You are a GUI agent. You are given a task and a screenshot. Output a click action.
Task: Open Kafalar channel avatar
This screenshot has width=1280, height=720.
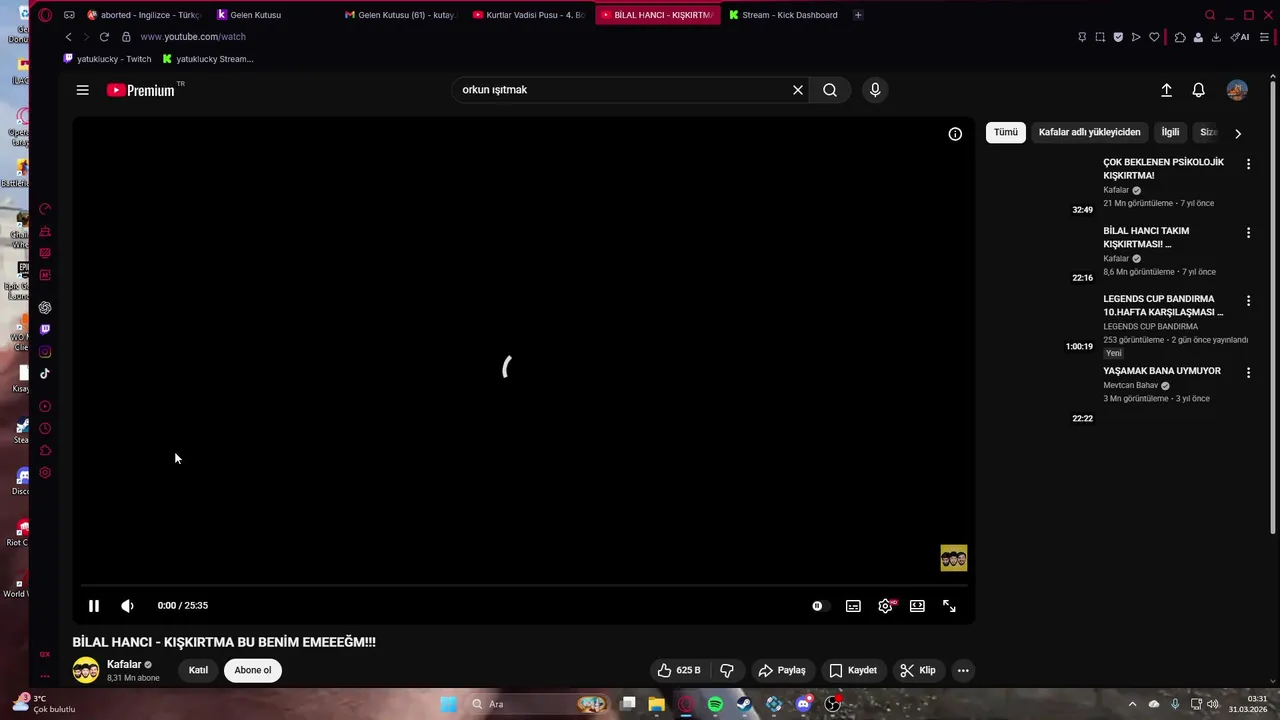click(x=86, y=670)
